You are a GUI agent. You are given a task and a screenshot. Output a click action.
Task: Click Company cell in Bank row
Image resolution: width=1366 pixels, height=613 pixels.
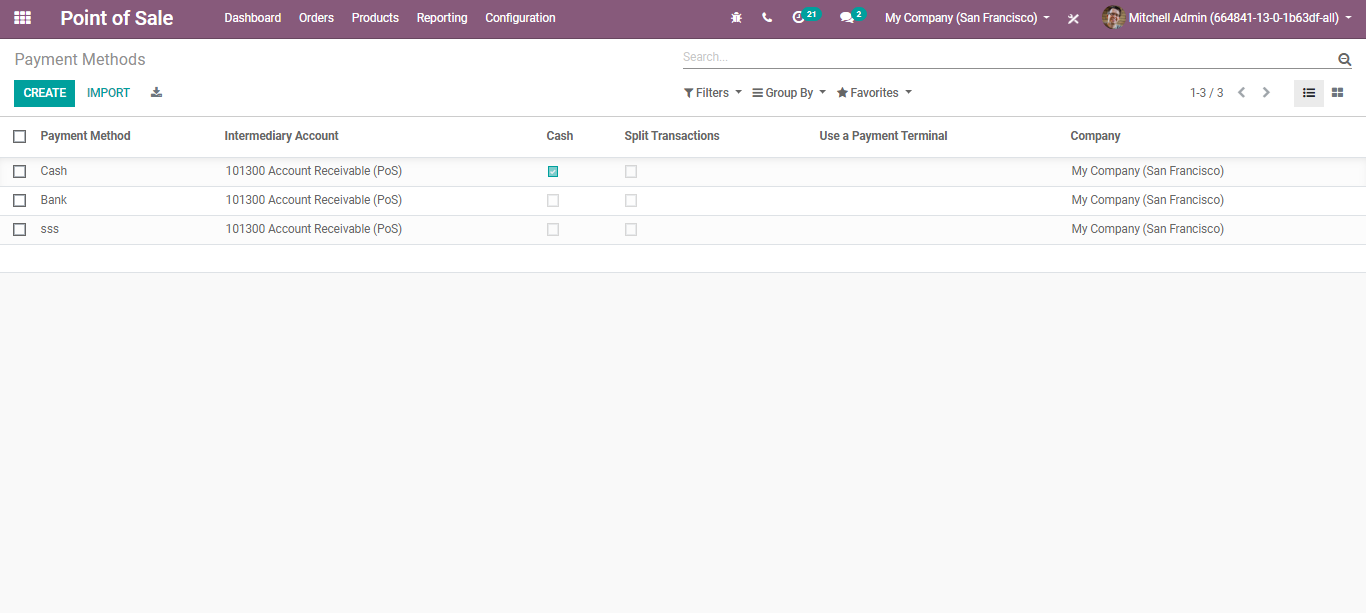click(x=1148, y=200)
